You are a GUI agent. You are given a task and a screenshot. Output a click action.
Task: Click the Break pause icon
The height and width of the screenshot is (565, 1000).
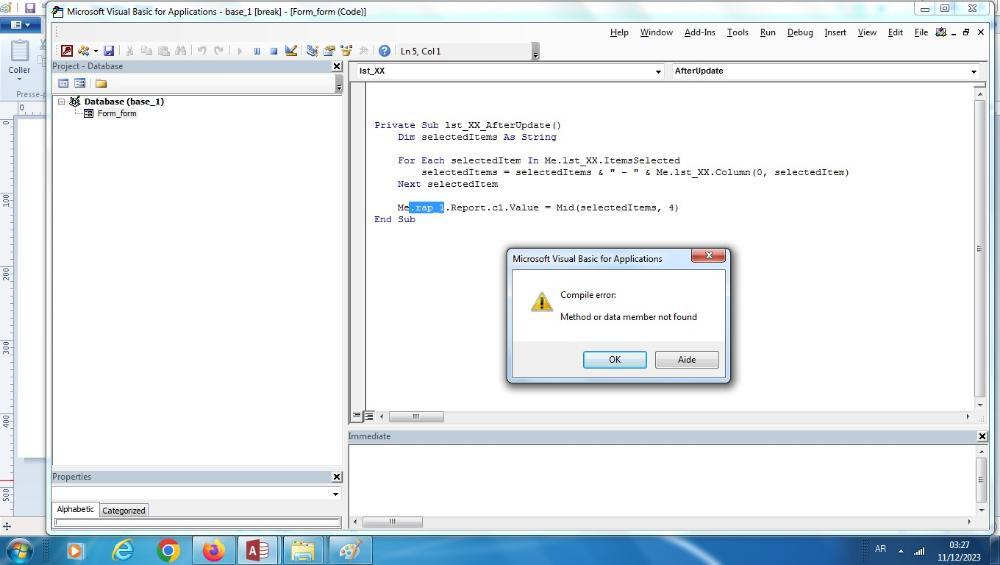257,51
